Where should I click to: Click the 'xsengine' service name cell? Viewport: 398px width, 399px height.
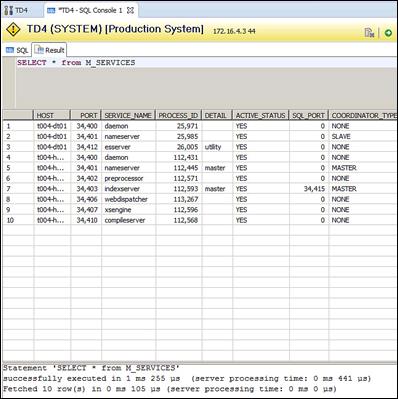[128, 210]
